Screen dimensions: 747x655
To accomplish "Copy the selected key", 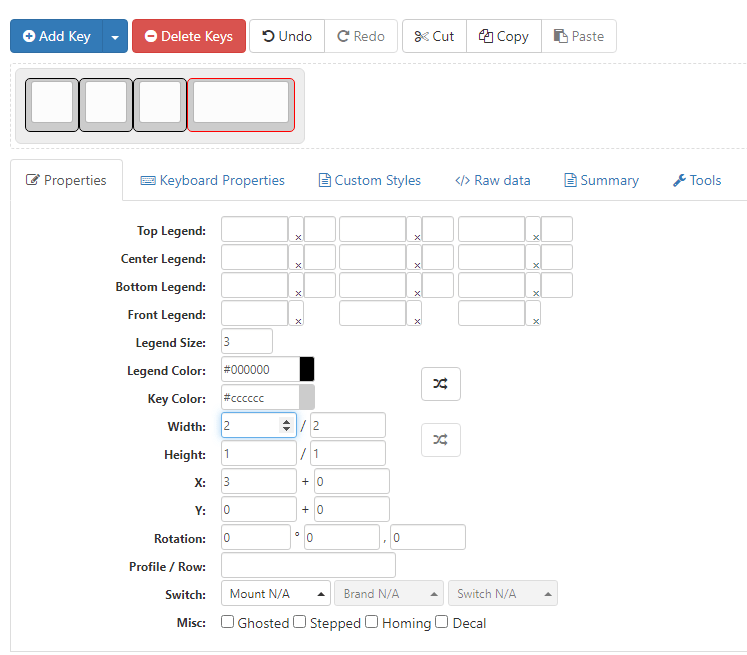I will pyautogui.click(x=504, y=36).
